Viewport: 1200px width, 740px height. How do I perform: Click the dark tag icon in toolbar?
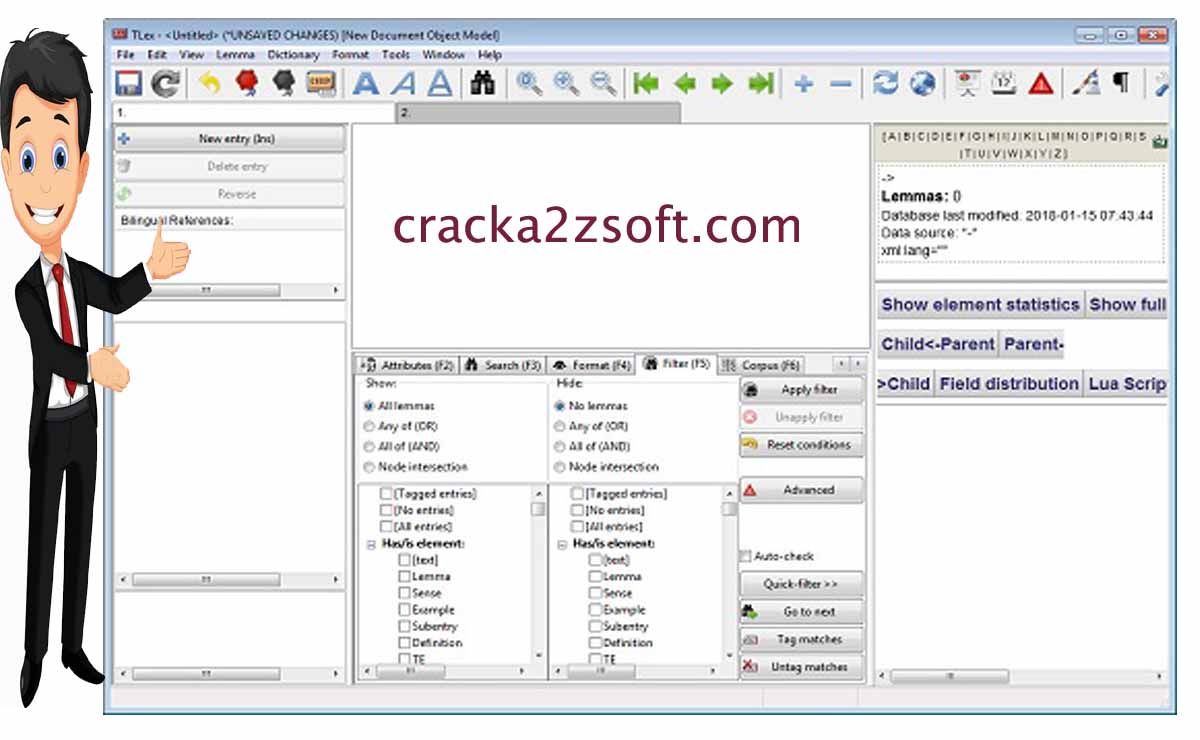[x=284, y=83]
